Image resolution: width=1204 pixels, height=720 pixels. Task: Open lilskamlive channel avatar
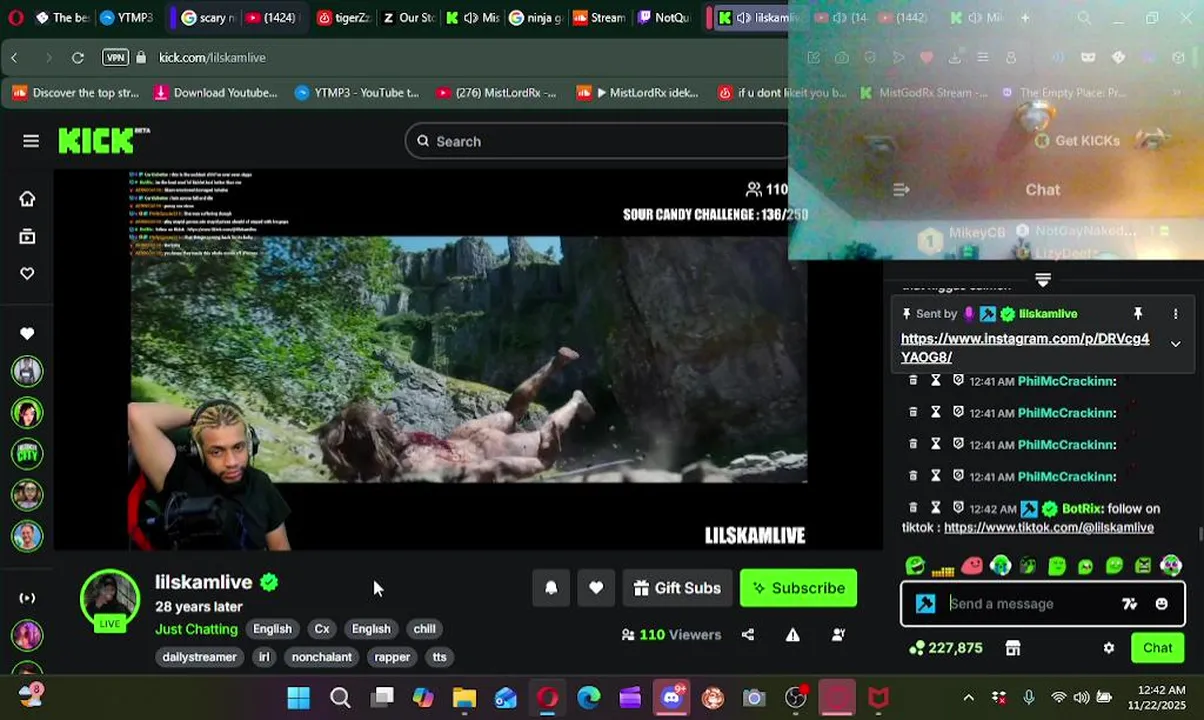pyautogui.click(x=110, y=599)
